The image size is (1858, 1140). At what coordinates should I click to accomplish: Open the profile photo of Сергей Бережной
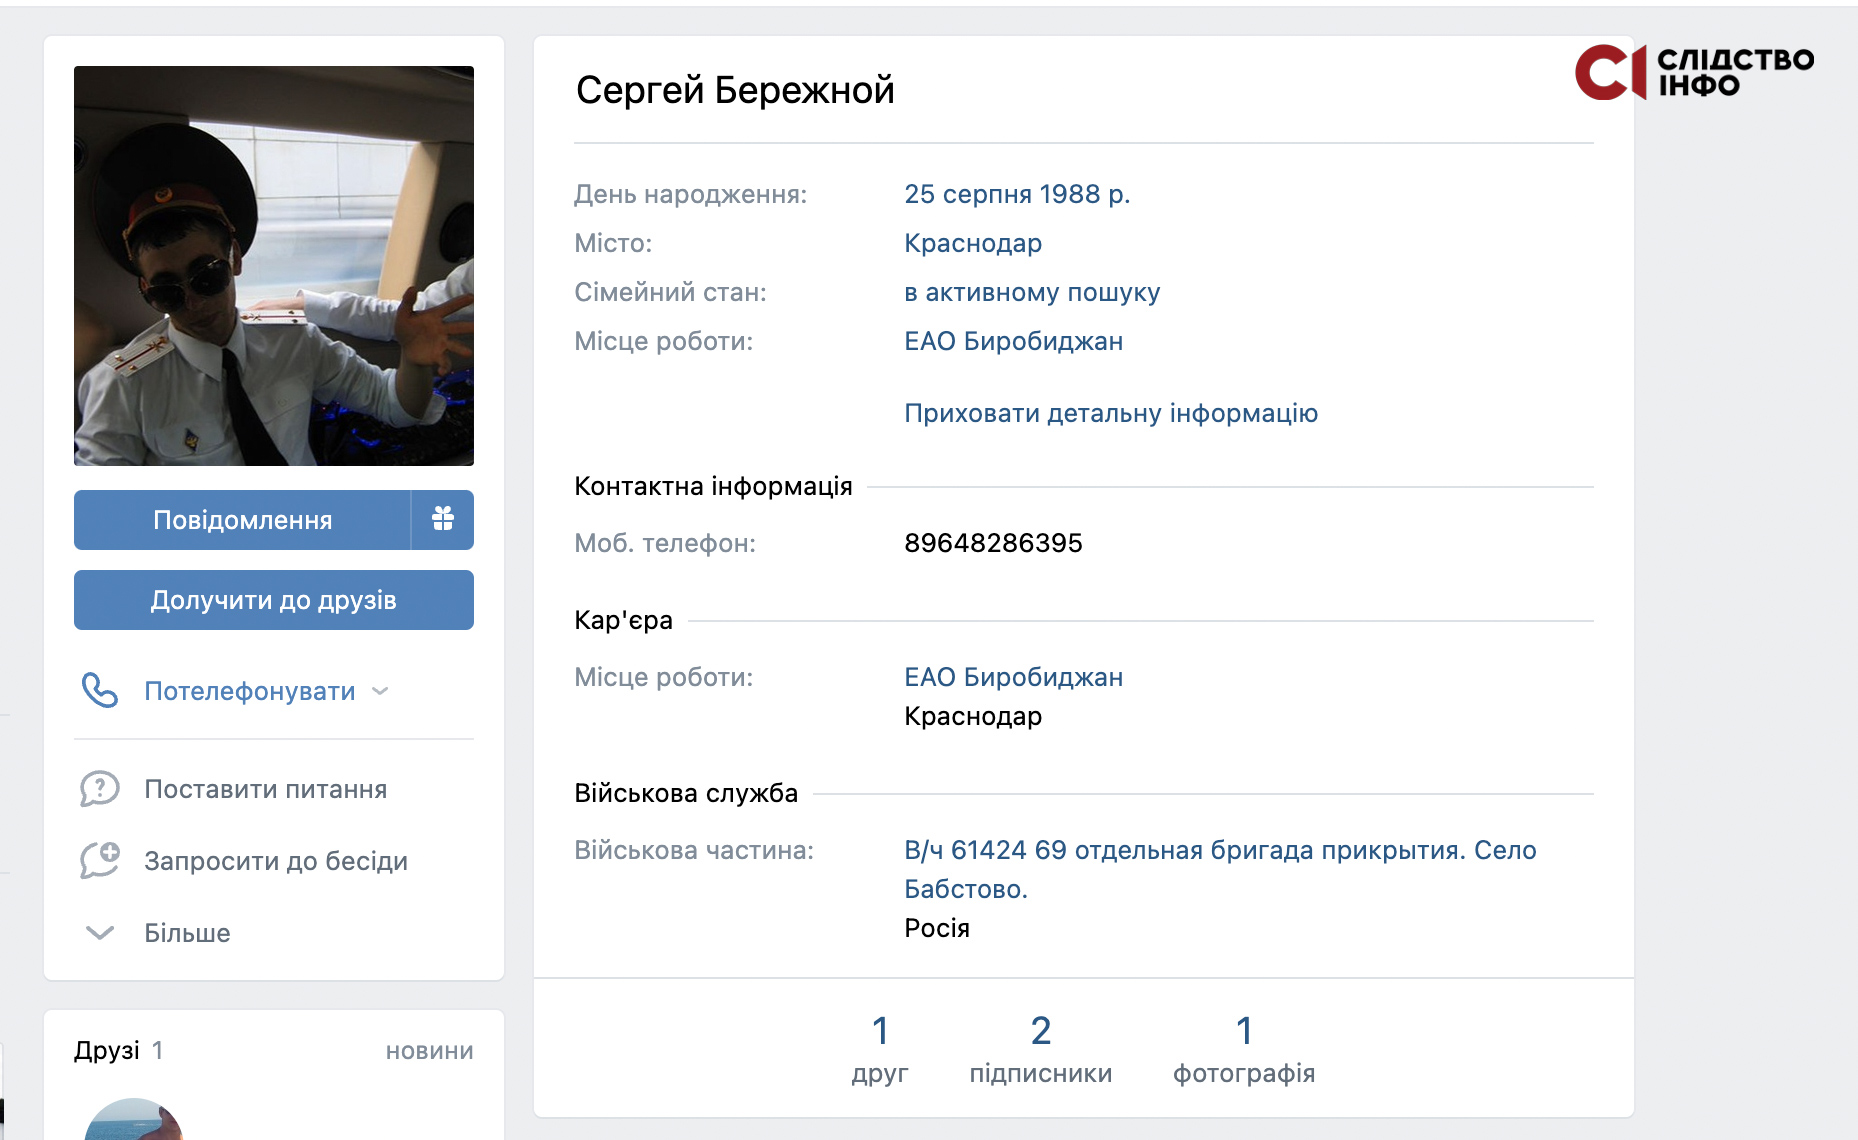click(x=274, y=266)
